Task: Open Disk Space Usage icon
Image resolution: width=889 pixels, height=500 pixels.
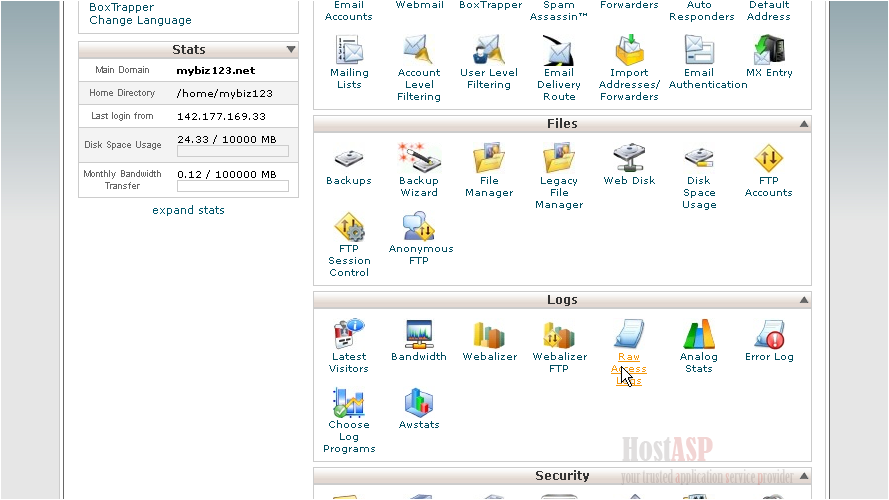Action: [699, 158]
